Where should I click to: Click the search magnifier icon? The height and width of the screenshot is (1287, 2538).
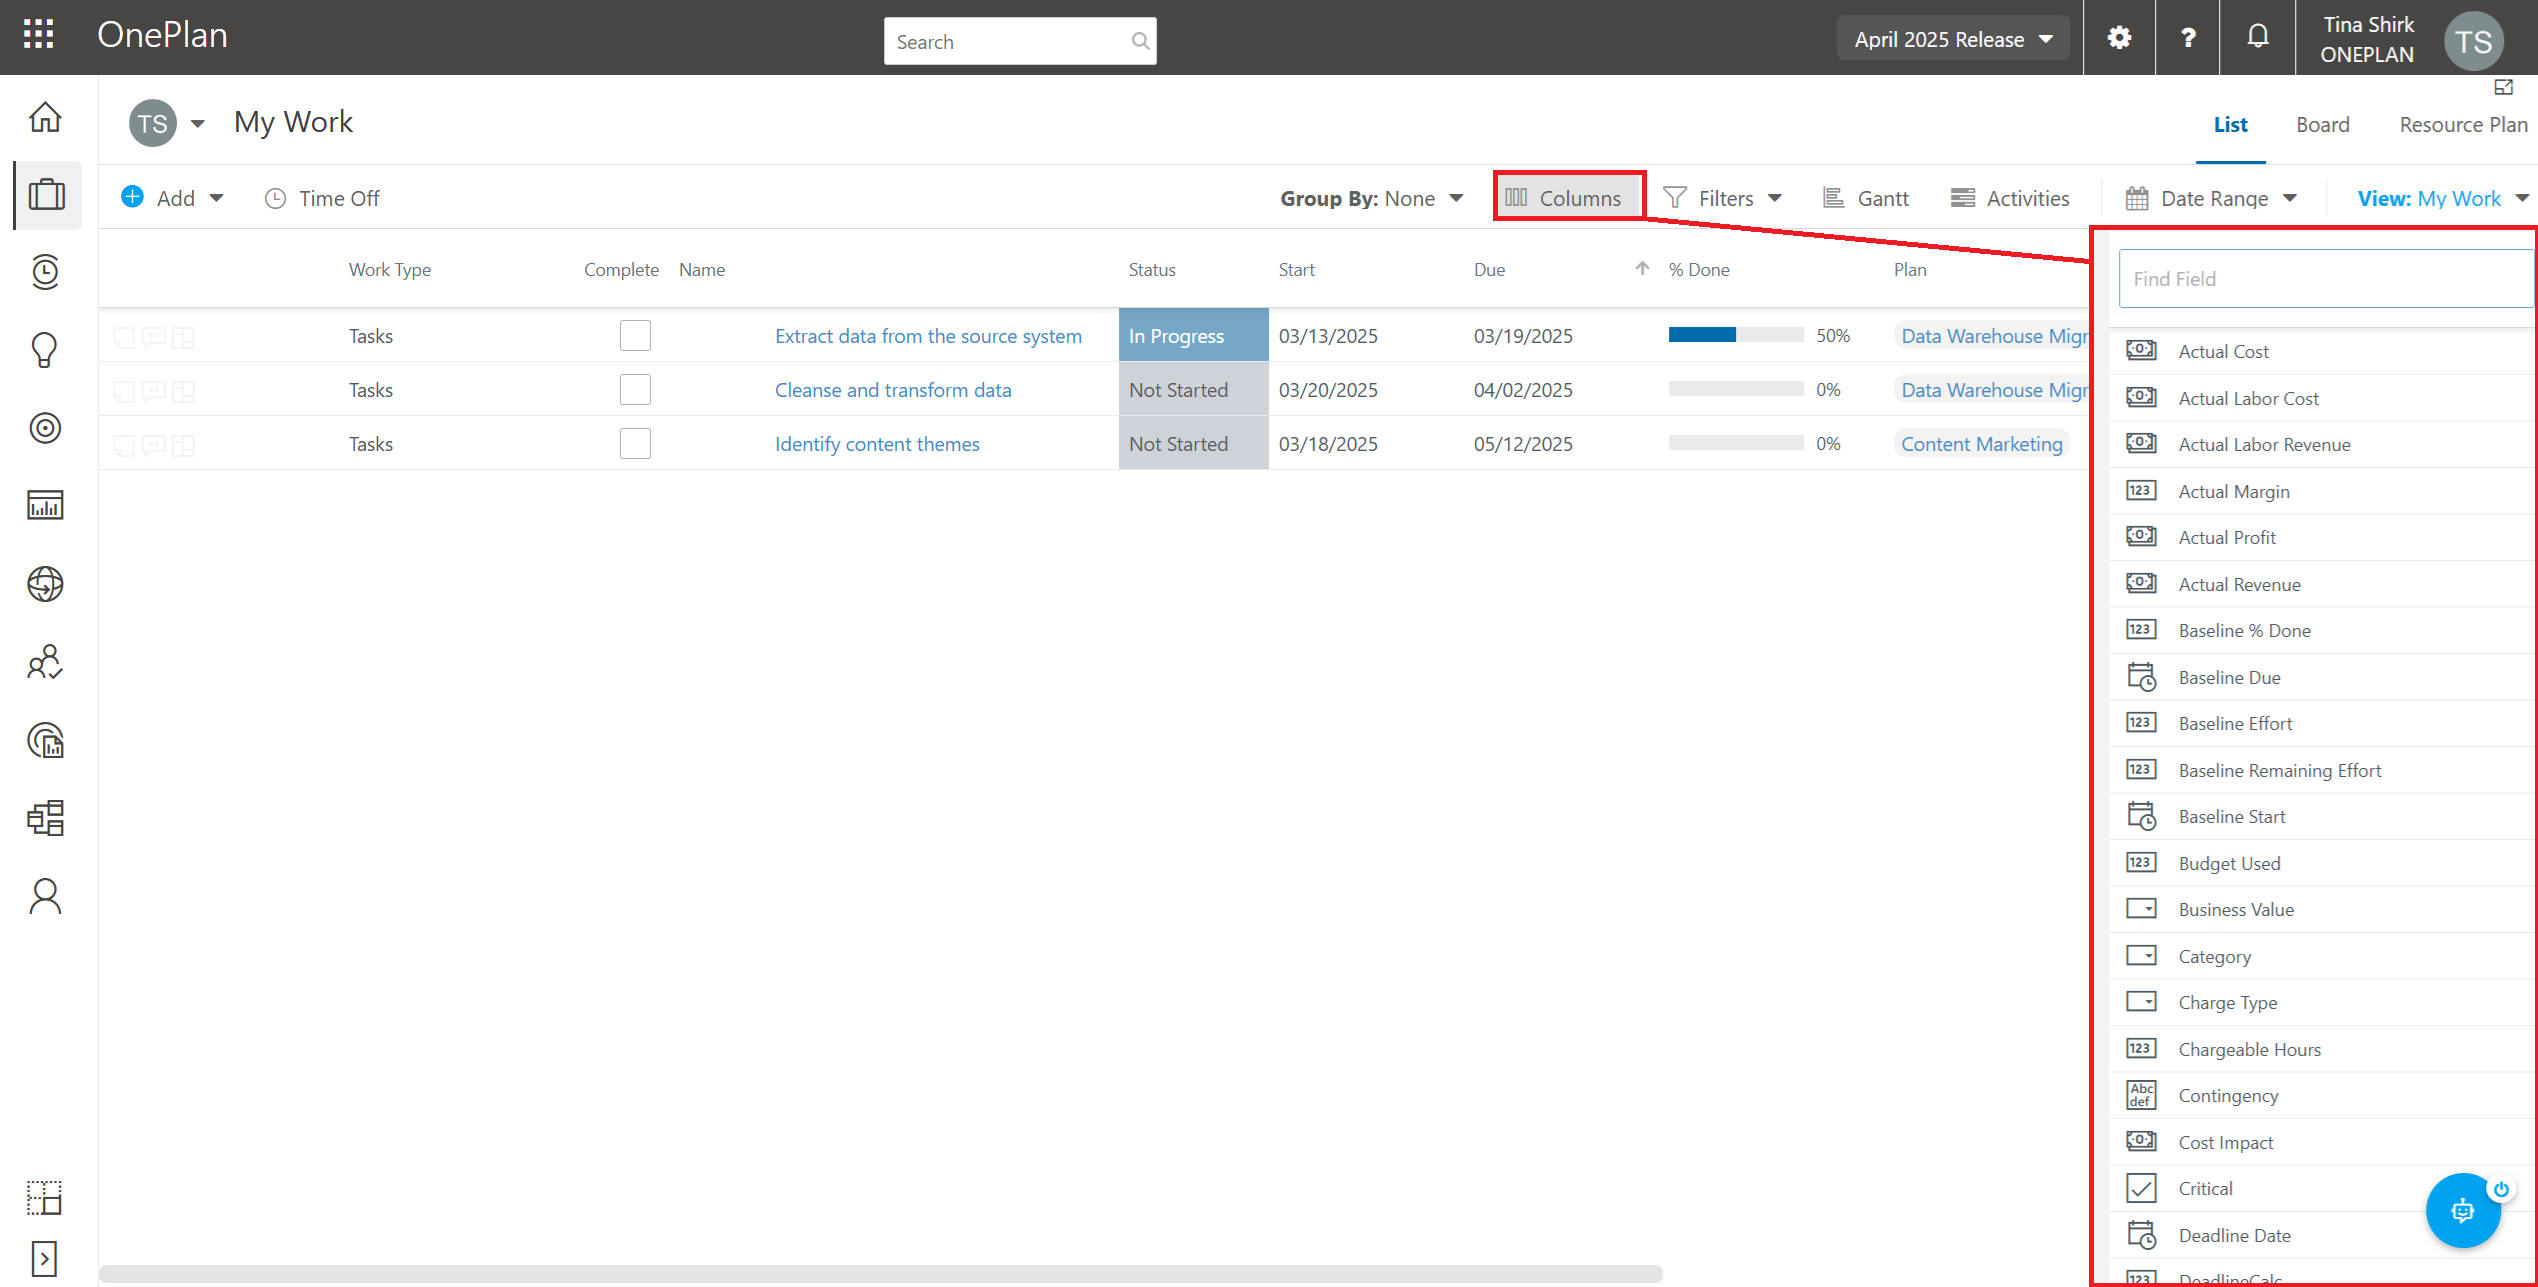tap(1140, 41)
